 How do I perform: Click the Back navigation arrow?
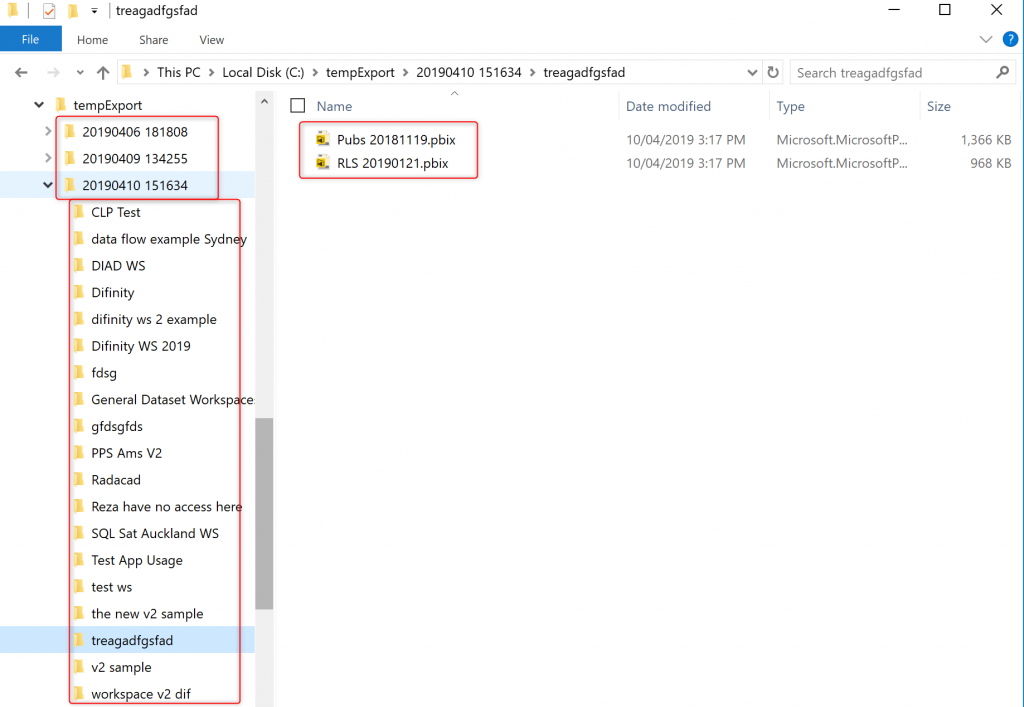click(x=22, y=73)
